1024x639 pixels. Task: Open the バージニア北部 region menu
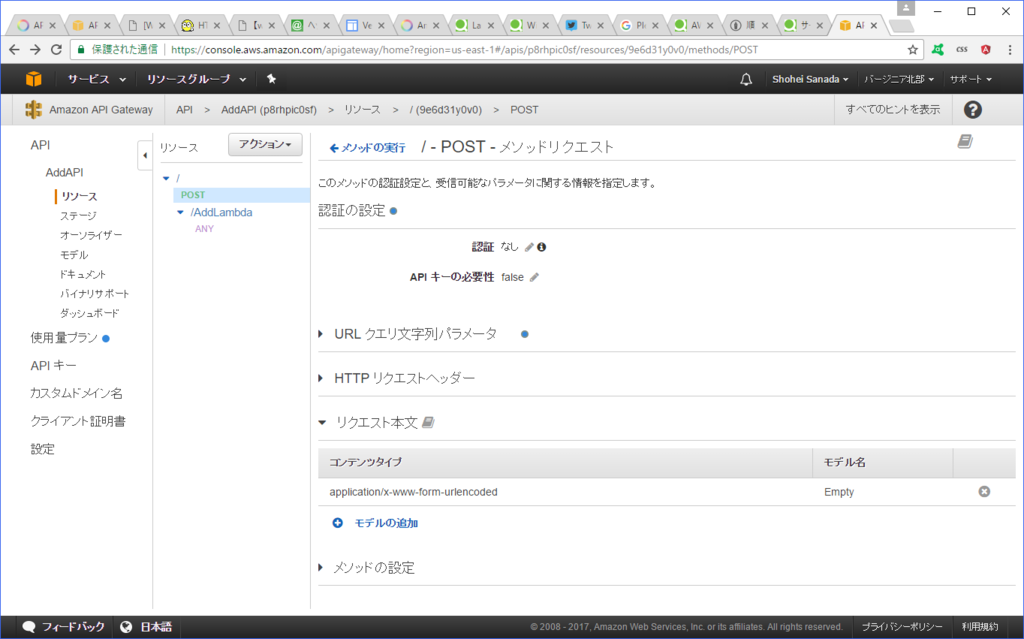pos(897,78)
